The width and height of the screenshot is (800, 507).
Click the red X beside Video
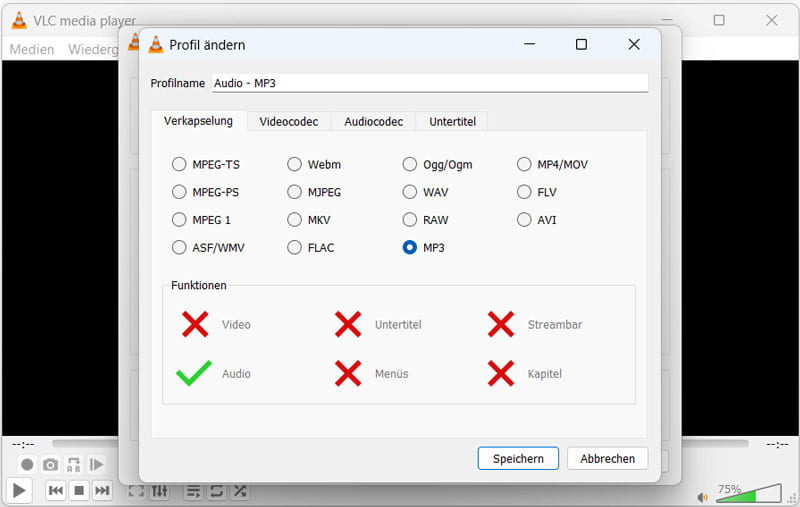(x=195, y=324)
